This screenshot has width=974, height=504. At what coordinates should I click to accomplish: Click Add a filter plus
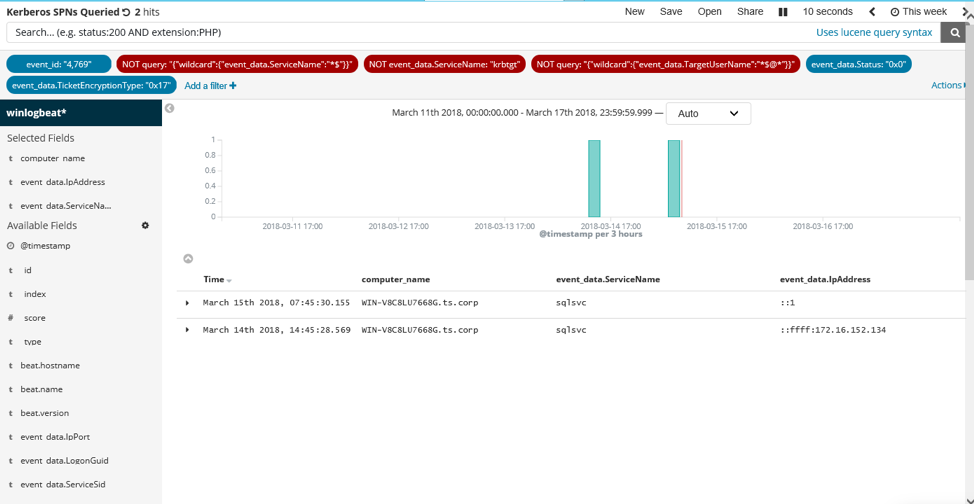pos(210,86)
